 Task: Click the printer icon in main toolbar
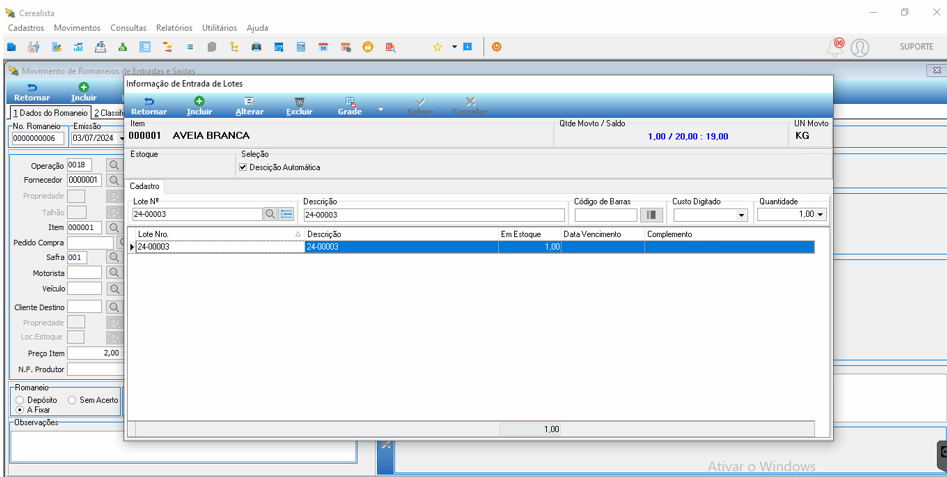click(256, 46)
